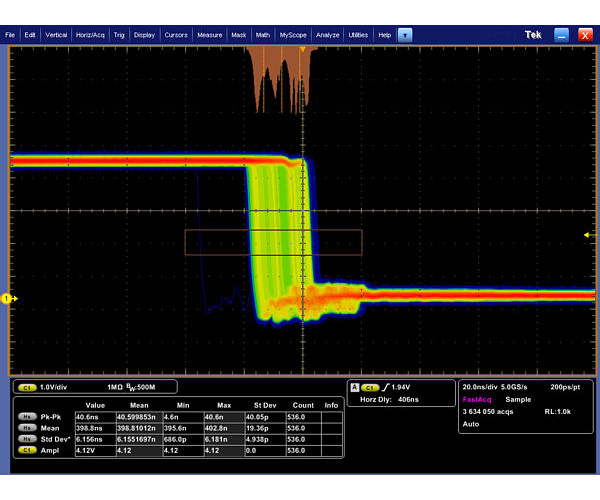Click the C1 trigger source badge
Screen dimensions: 600x500
tap(370, 388)
